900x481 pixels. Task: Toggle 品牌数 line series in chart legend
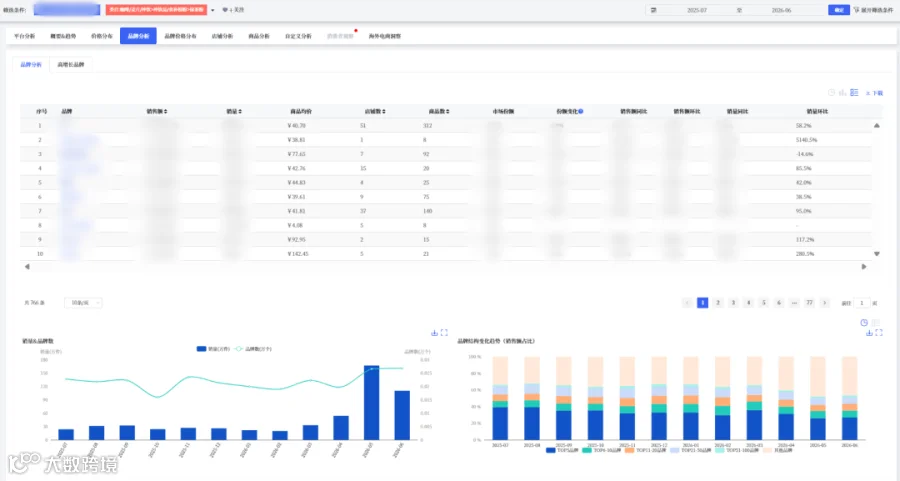(x=253, y=348)
